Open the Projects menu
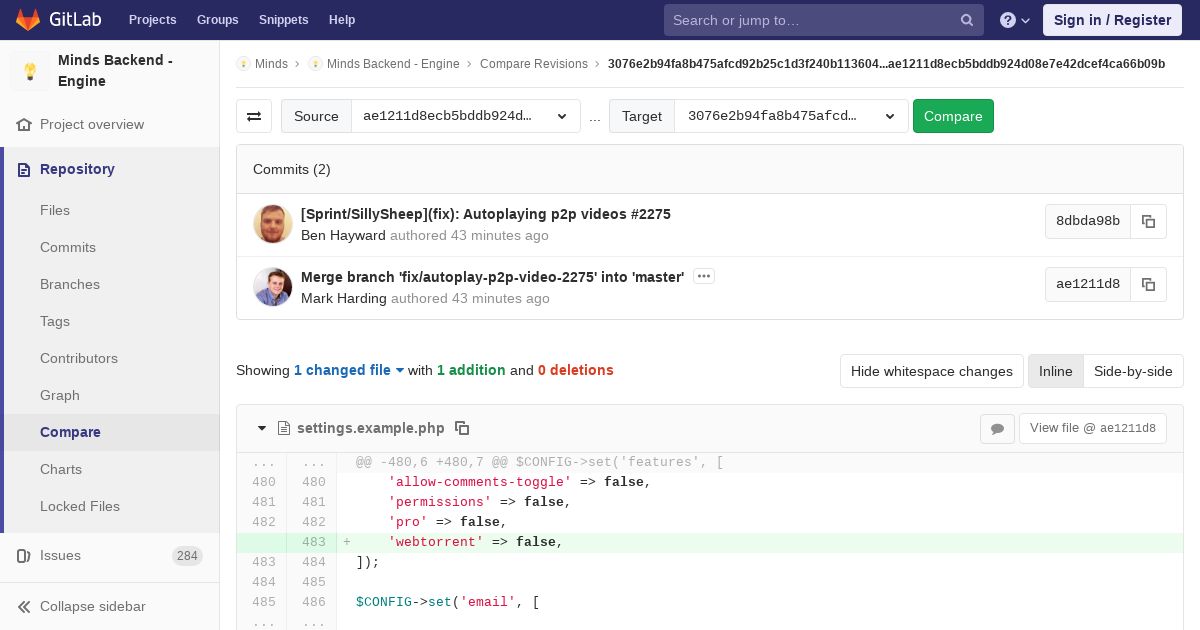 pos(152,20)
